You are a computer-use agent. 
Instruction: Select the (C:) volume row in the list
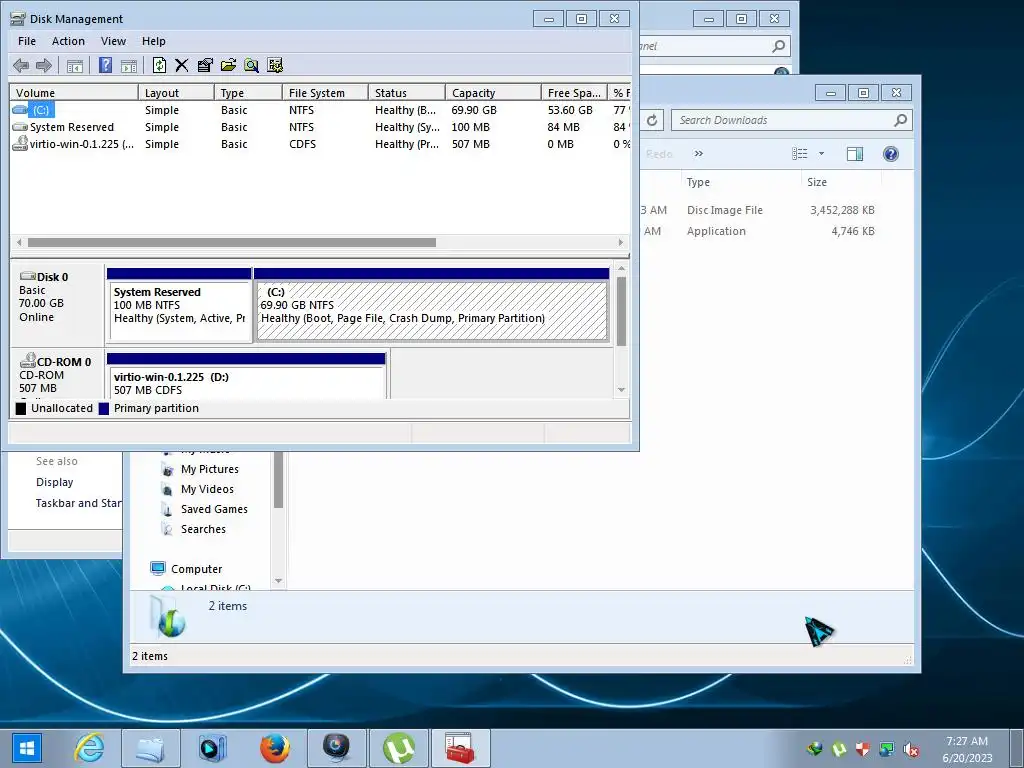320,110
